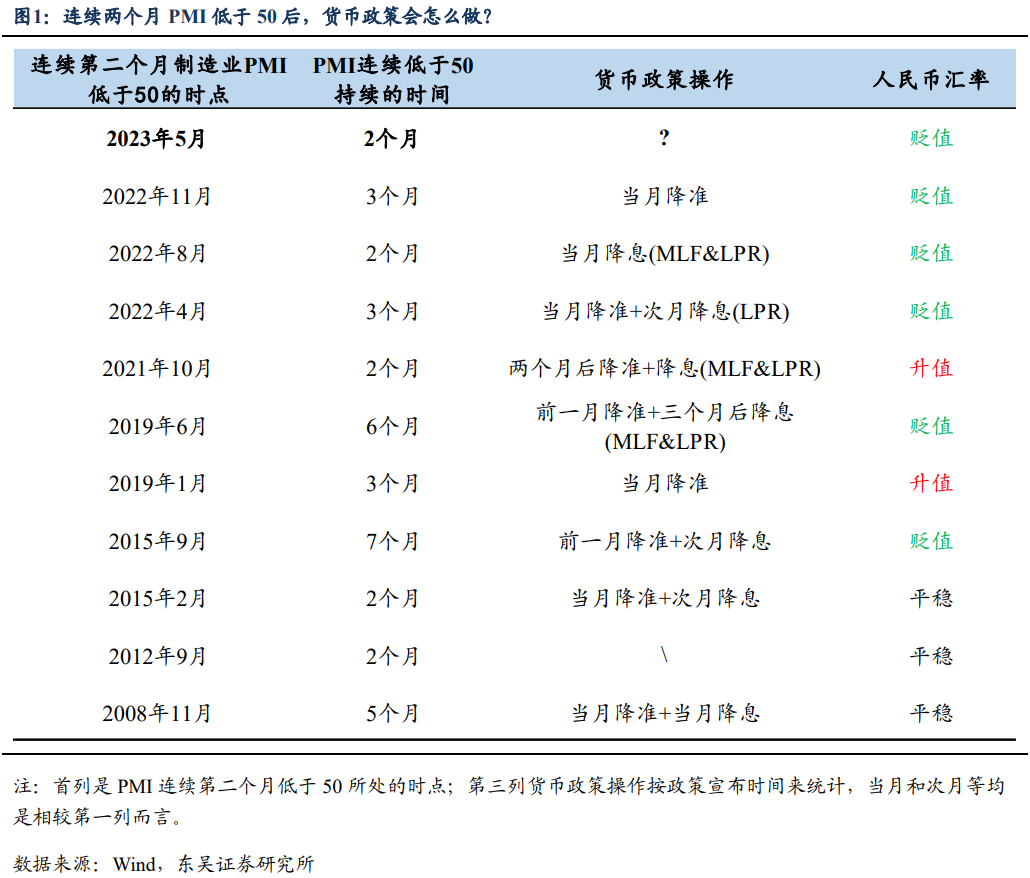Select the '2022年11月' date cell
The width and height of the screenshot is (1030, 878).
click(157, 197)
